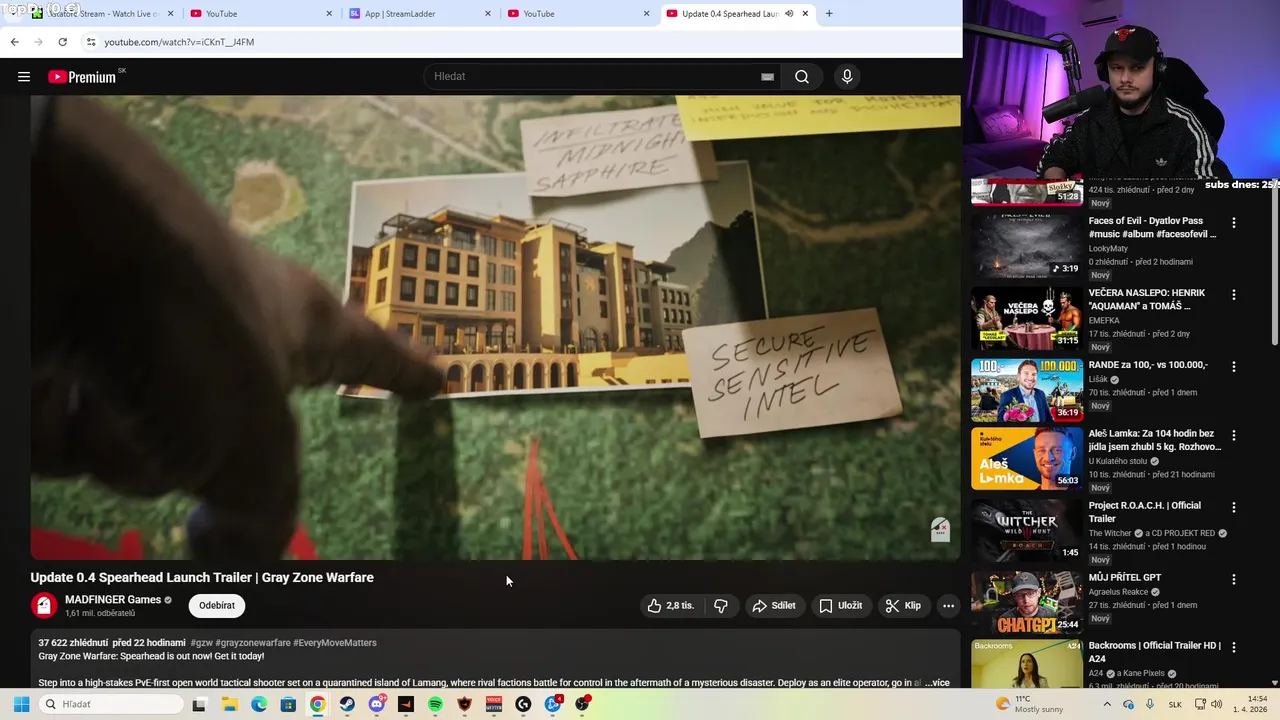Viewport: 1280px width, 720px height.
Task: Click the Windows Start button
Action: click(21, 705)
